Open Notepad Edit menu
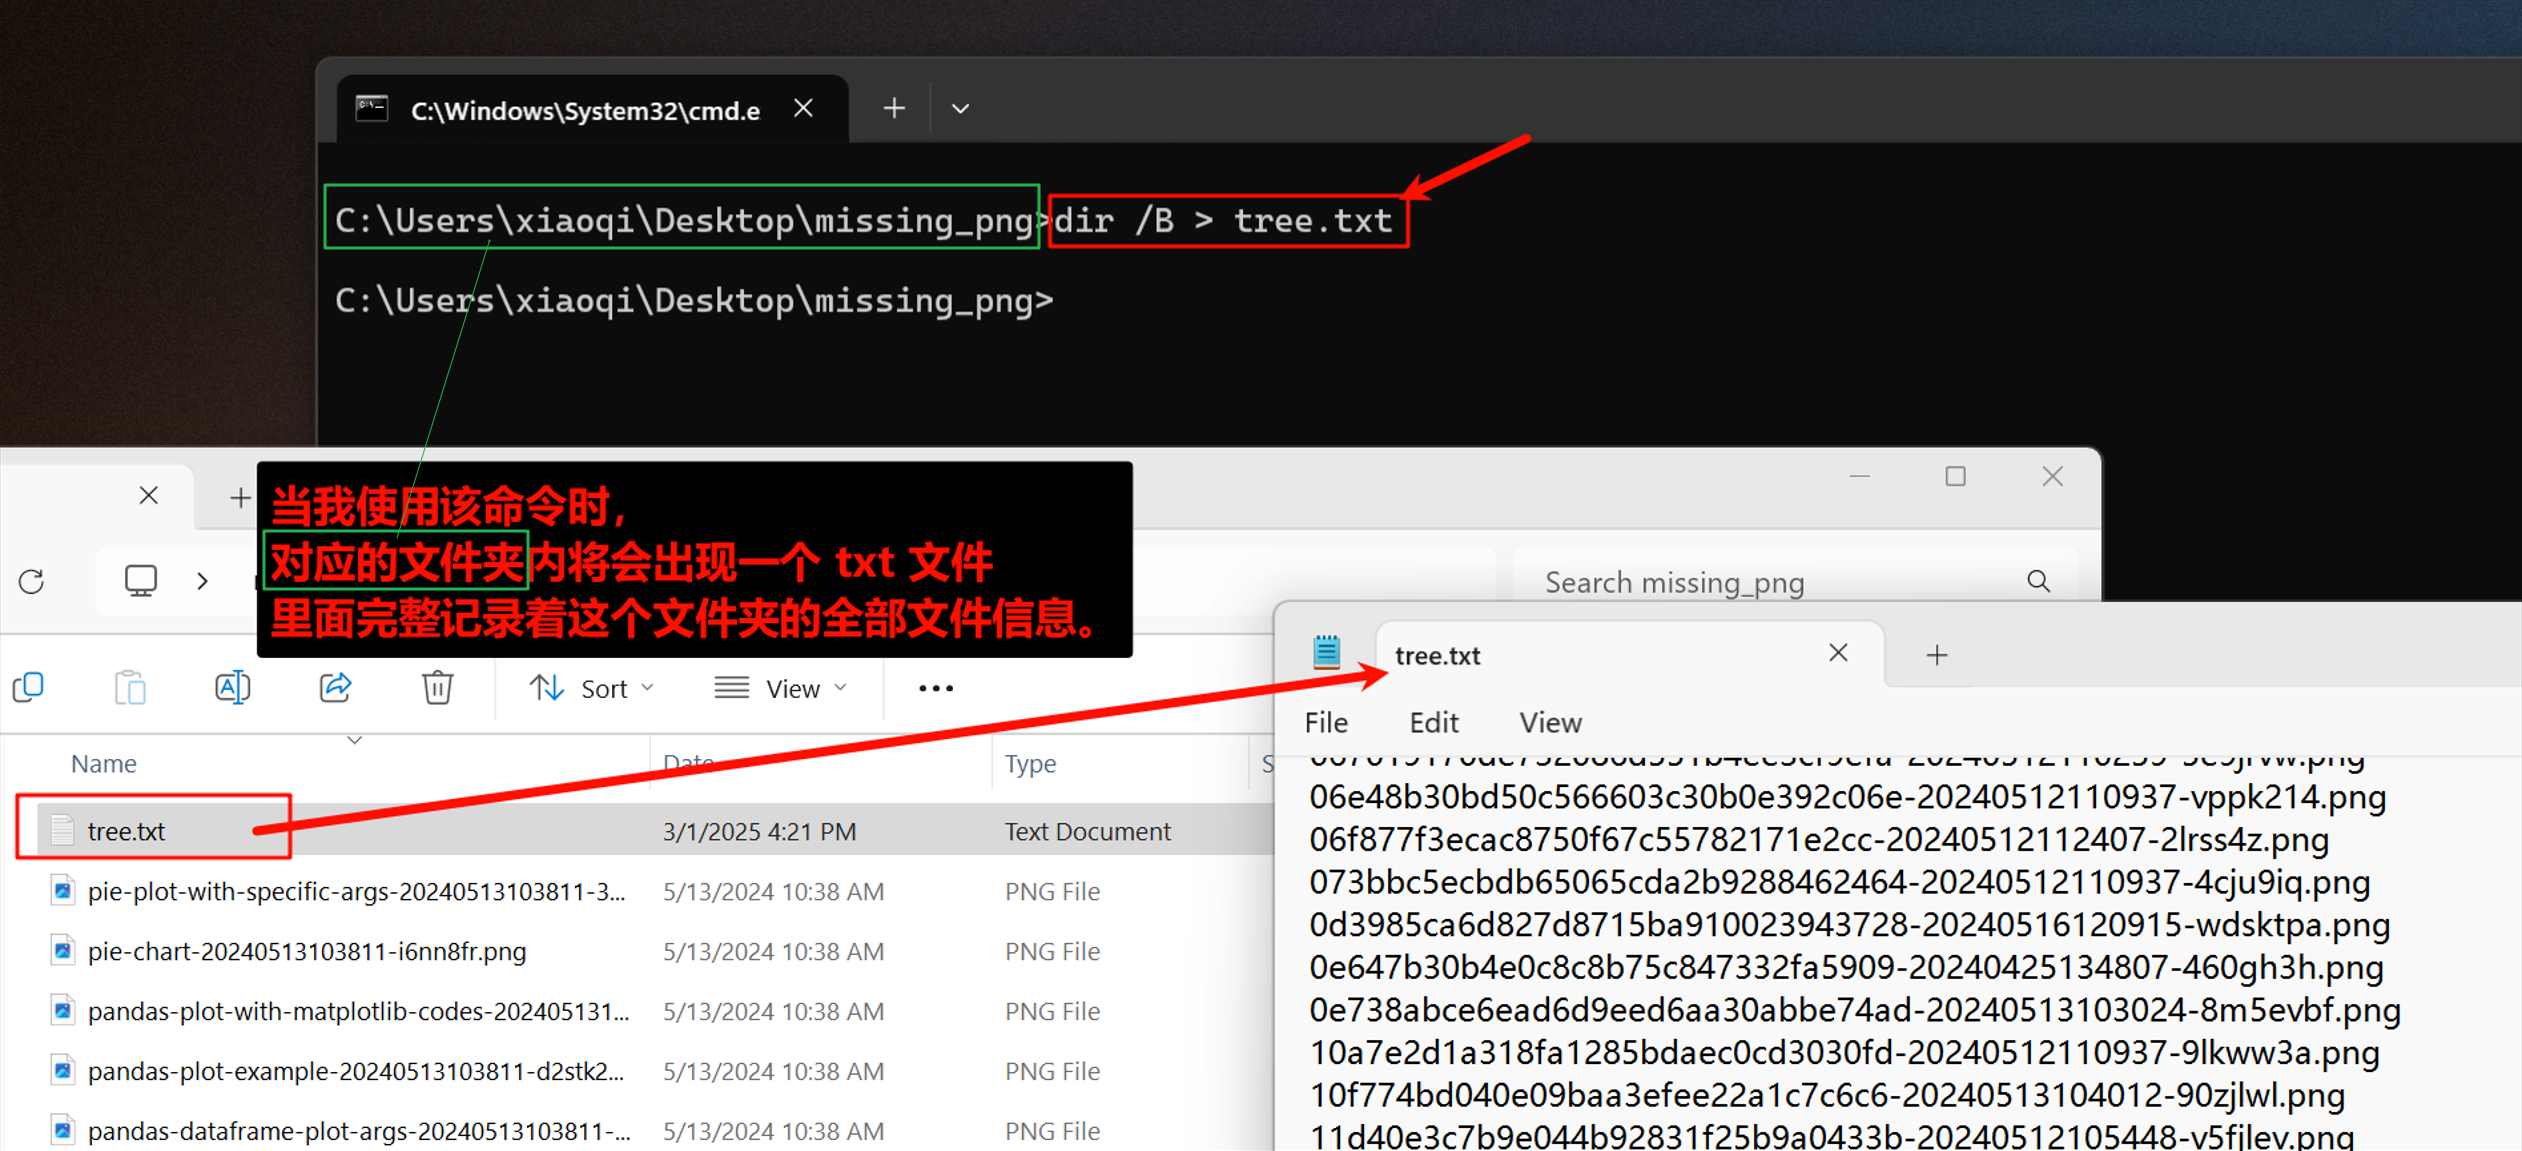The height and width of the screenshot is (1151, 2522). coord(1433,722)
